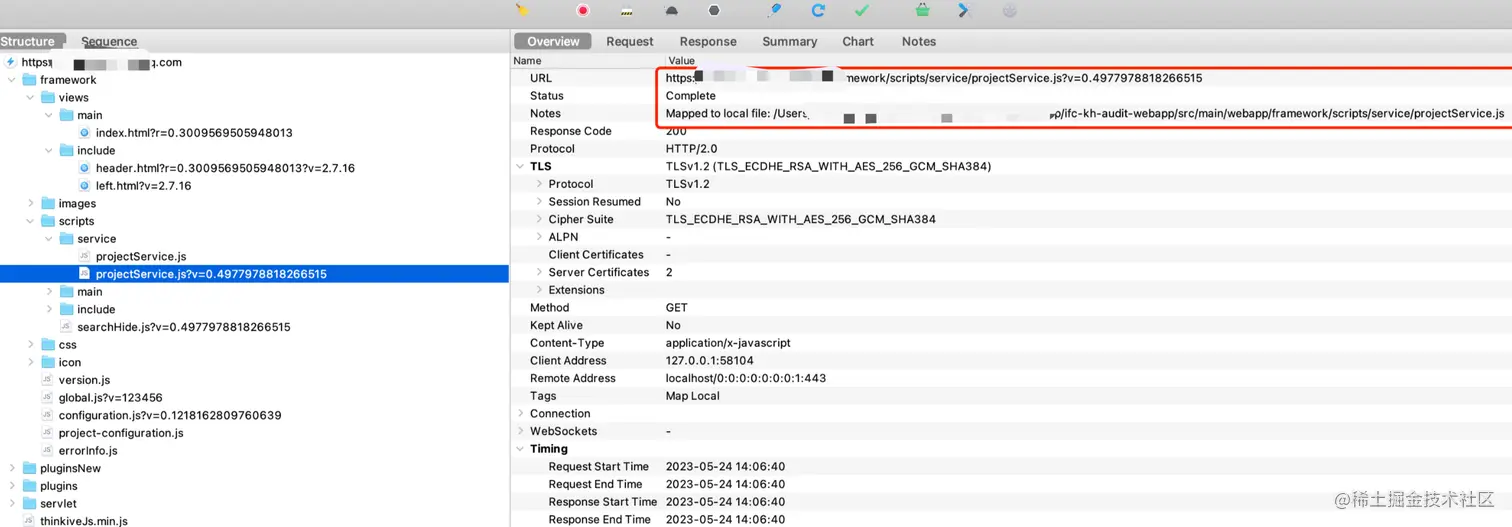The width and height of the screenshot is (1512, 527).
Task: Expand the plugins folder node
Action: [x=12, y=486]
